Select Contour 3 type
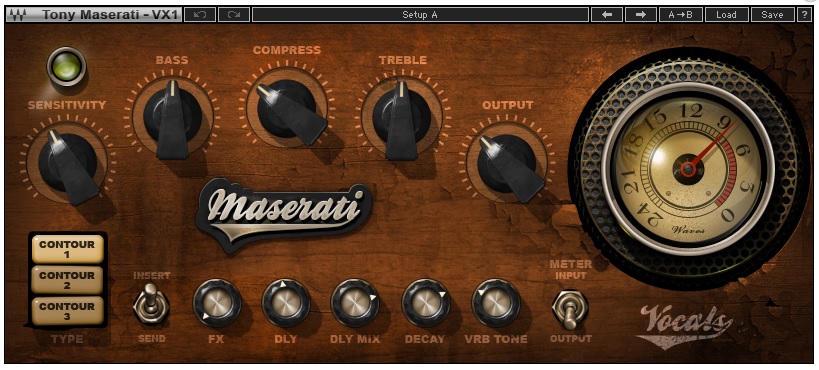819x370 pixels. [x=67, y=311]
